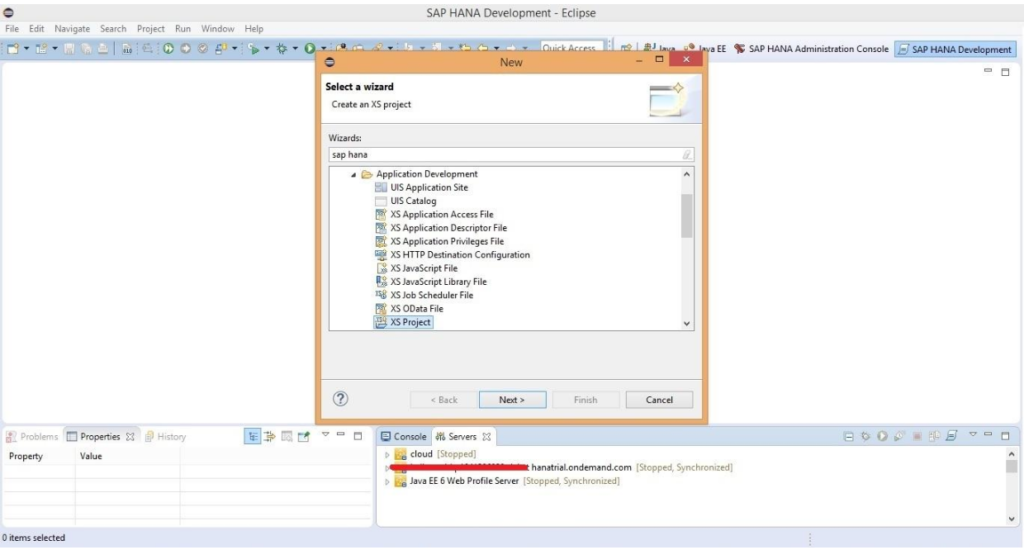Collapse the Application Development folder
Screen dimensions: 1024x550
(354, 175)
